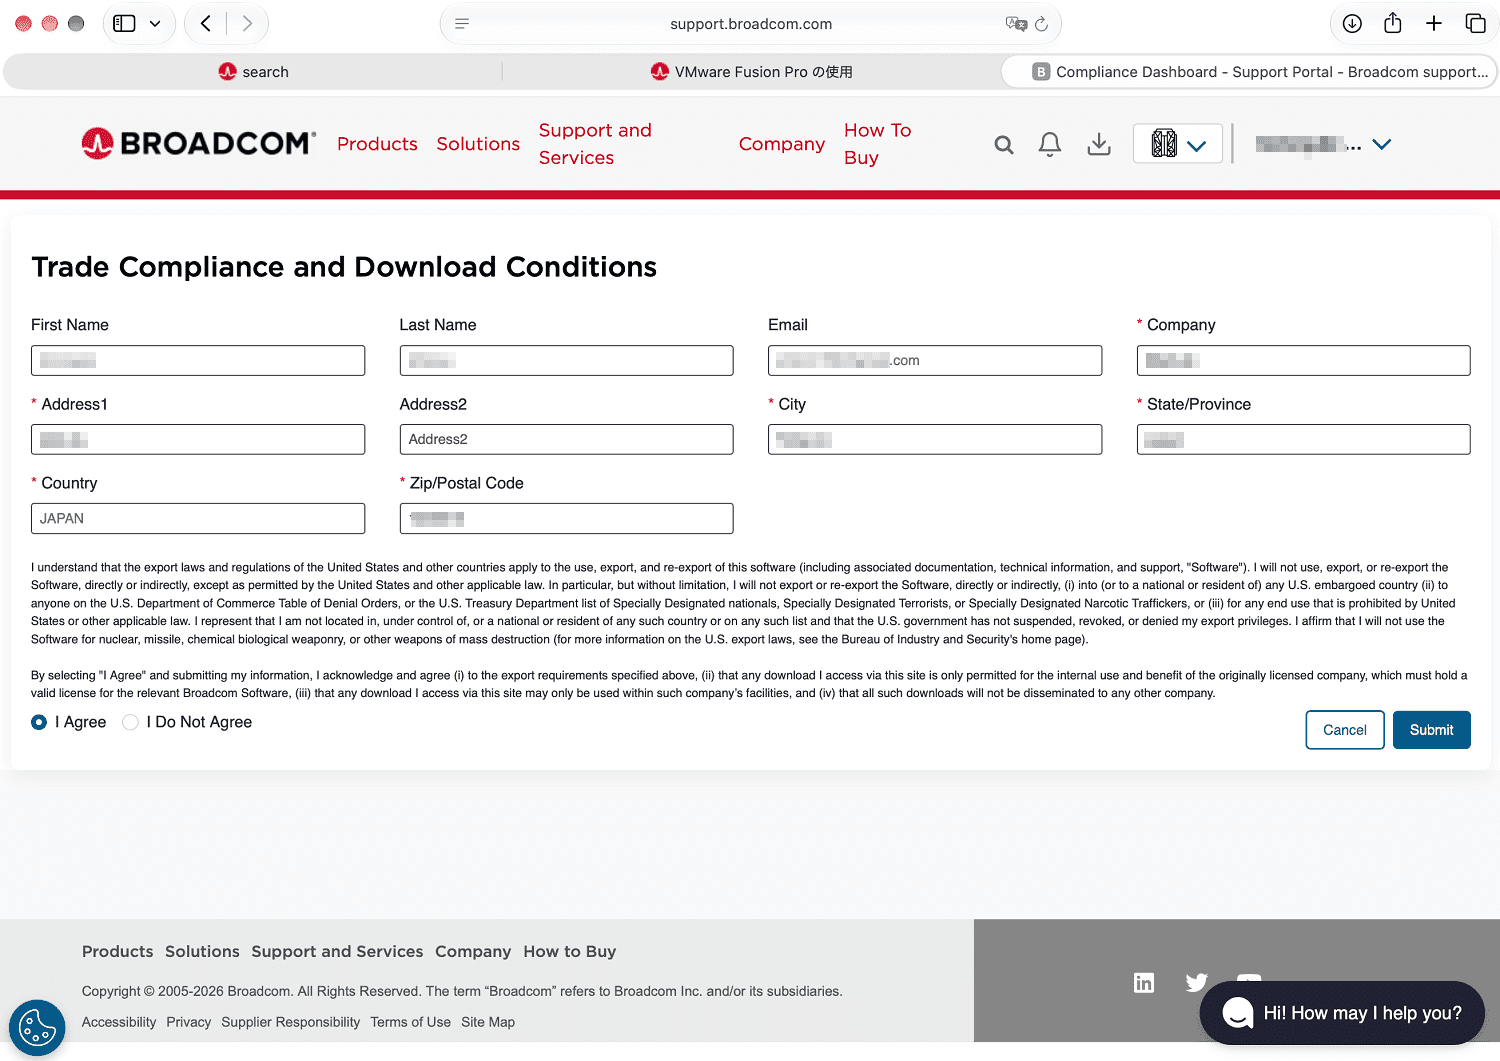Open the Site Map footer link
The height and width of the screenshot is (1061, 1500).
pyautogui.click(x=488, y=1022)
